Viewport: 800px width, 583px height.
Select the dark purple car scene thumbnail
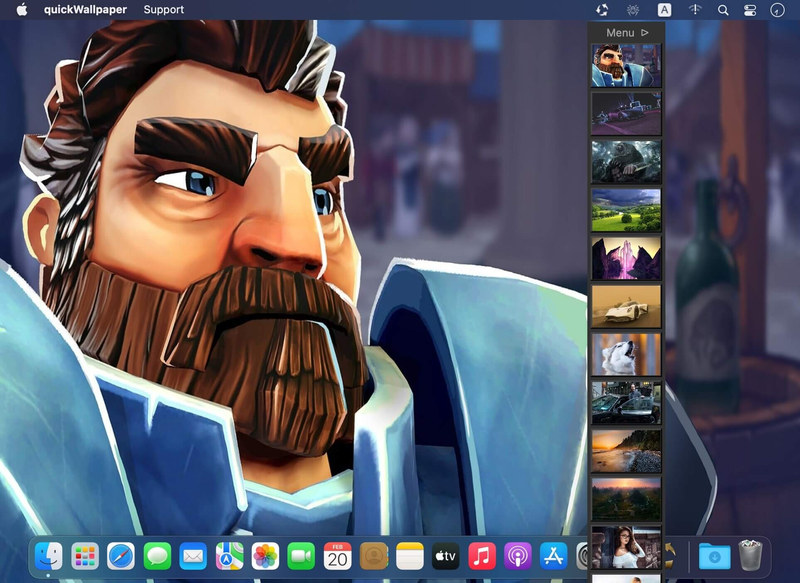click(626, 113)
